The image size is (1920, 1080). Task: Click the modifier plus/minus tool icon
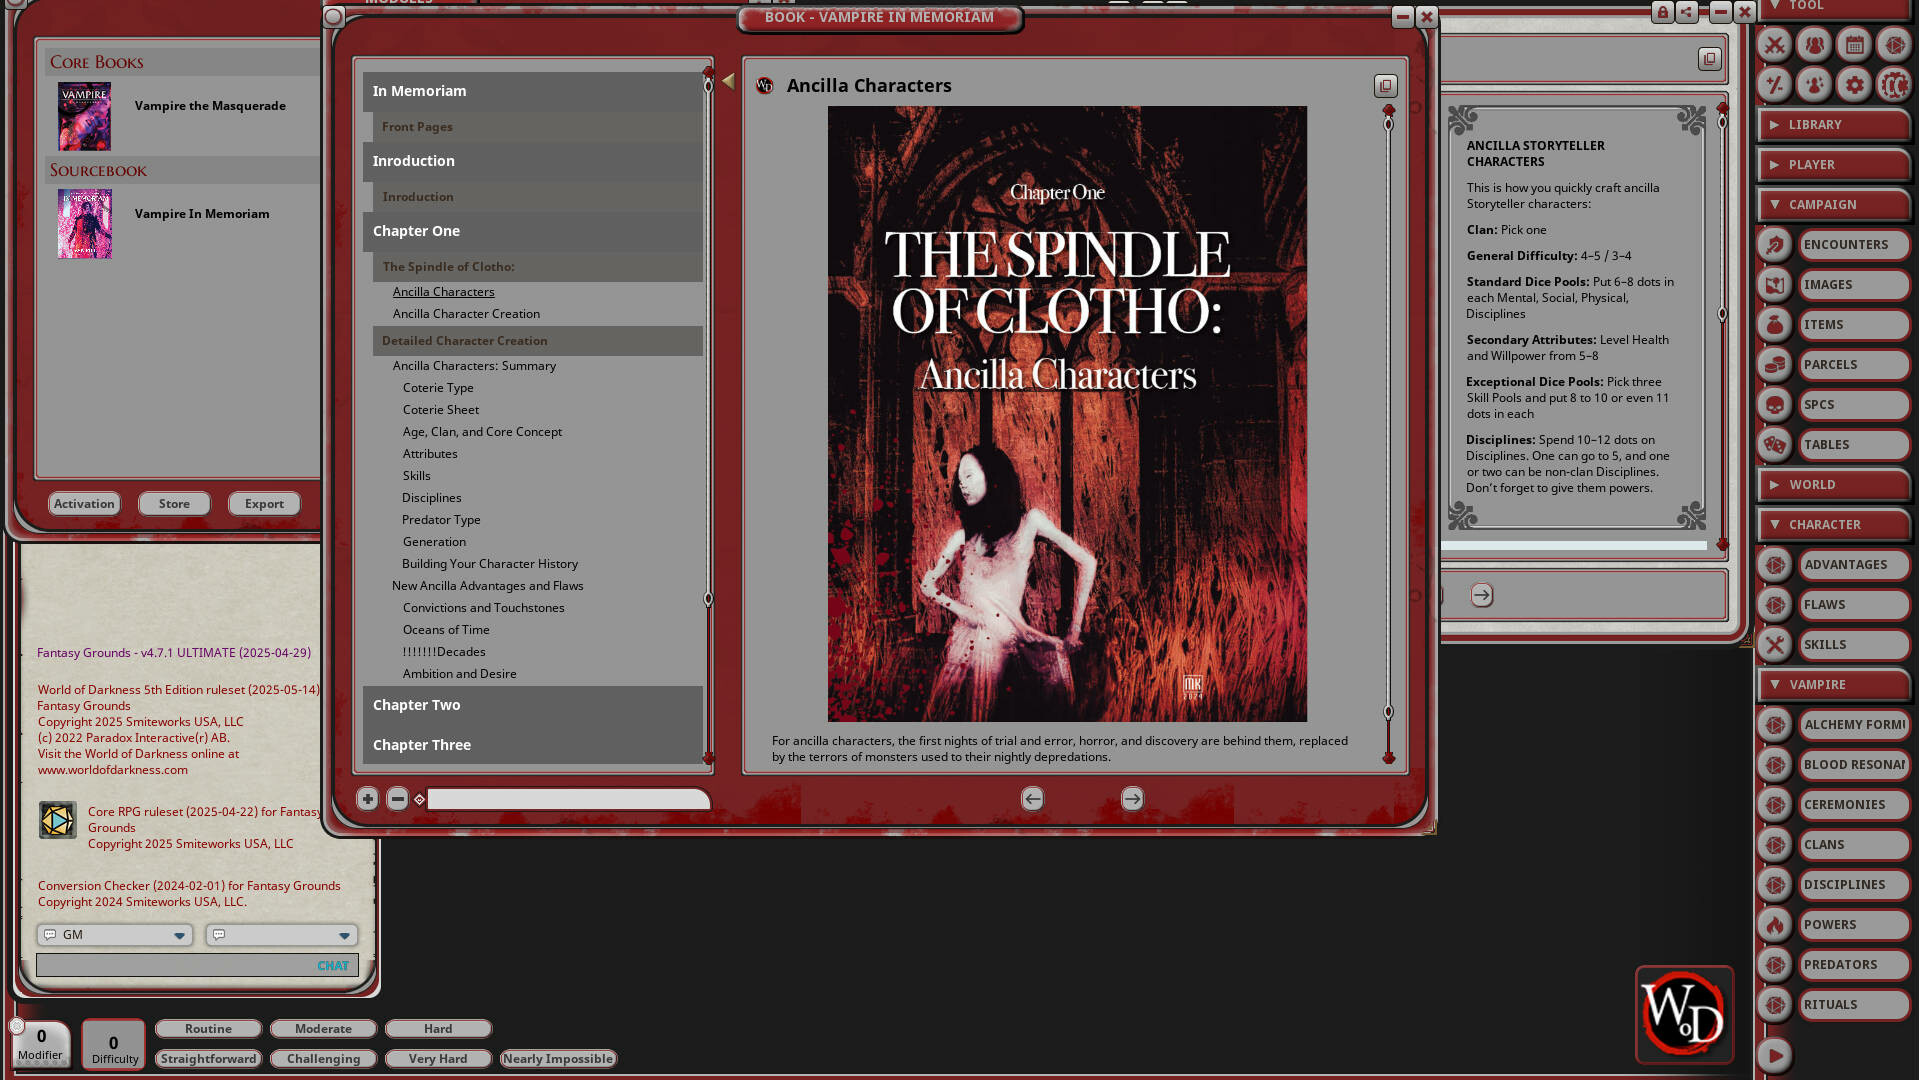(1774, 85)
